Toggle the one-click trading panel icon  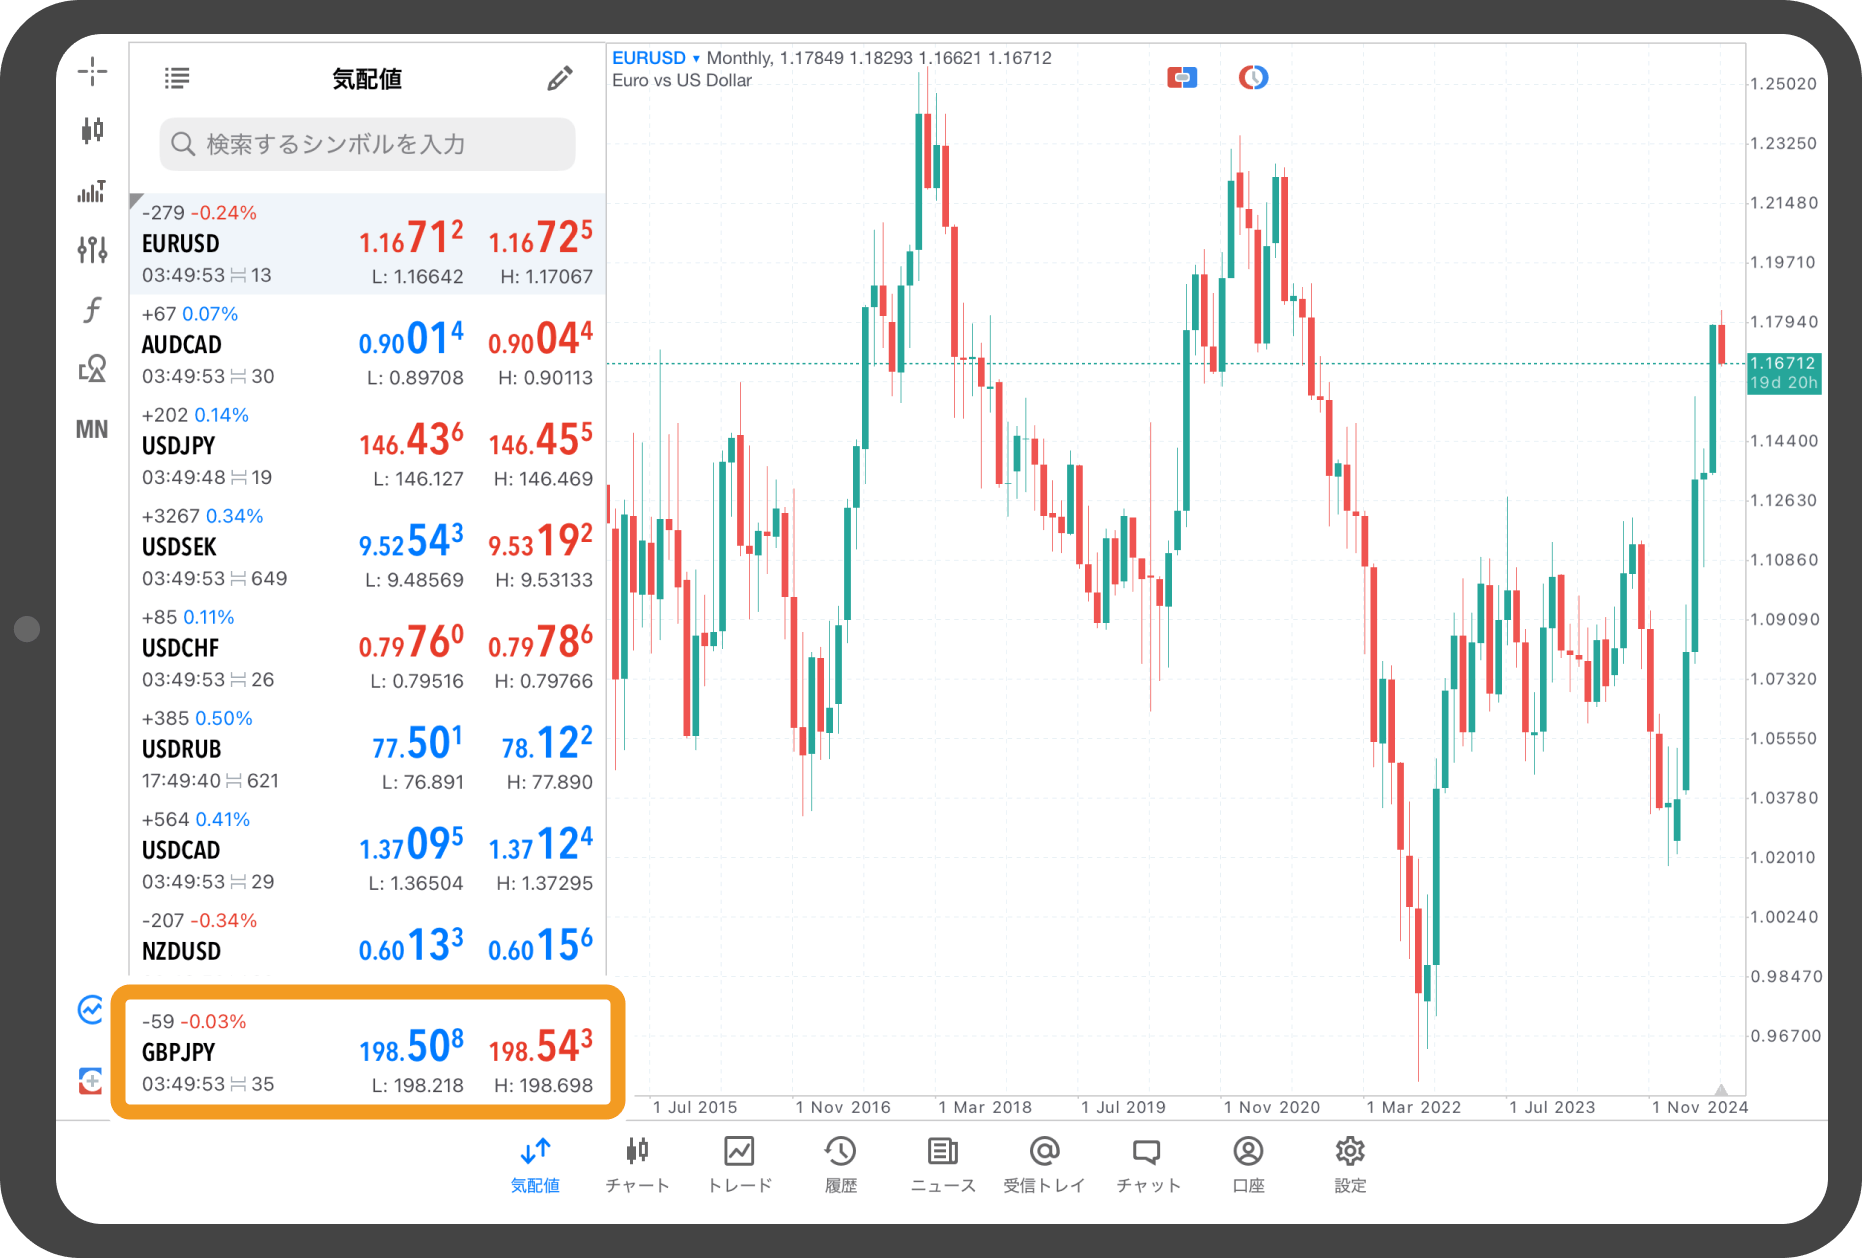[1182, 77]
